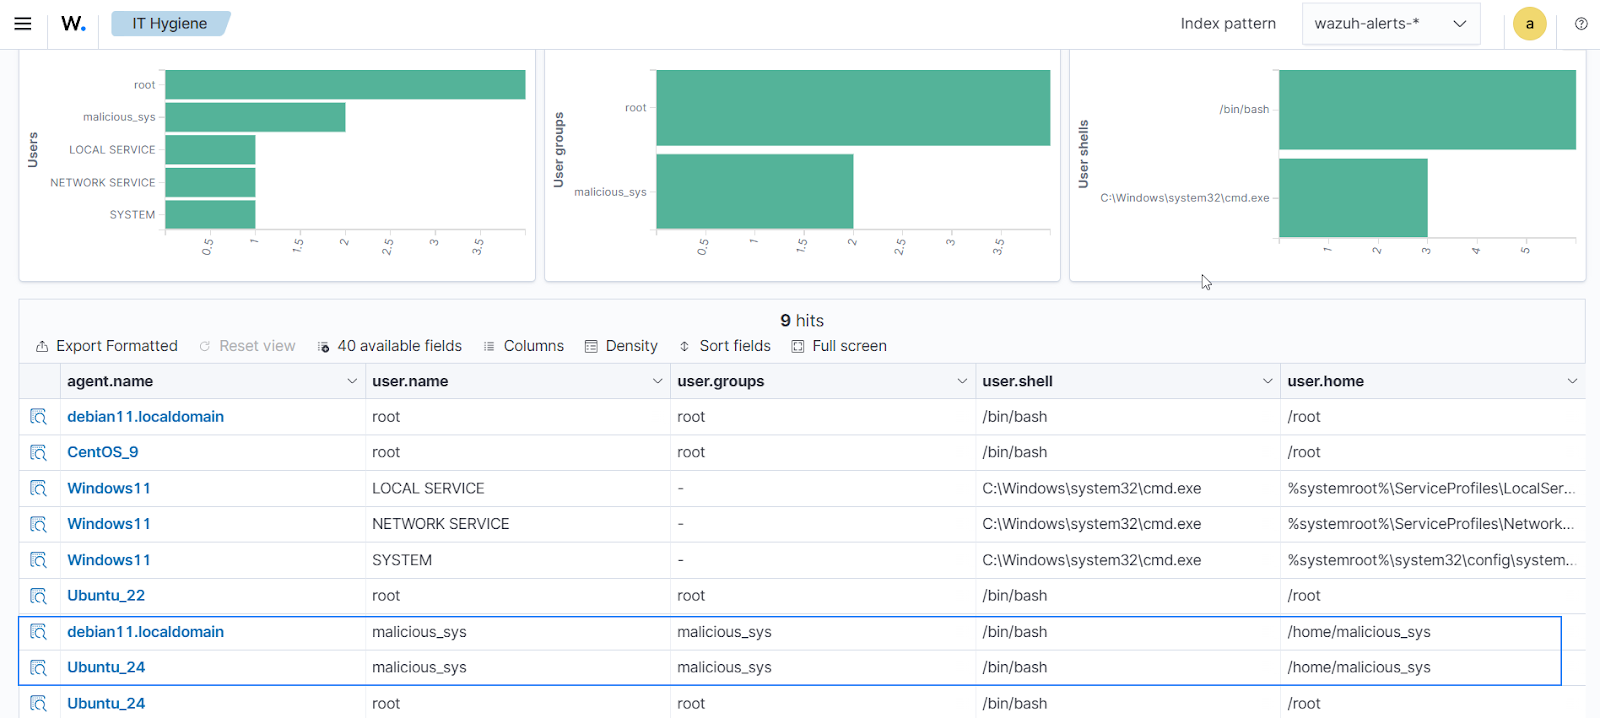The height and width of the screenshot is (718, 1600).
Task: Click the LOCAL SERVICE bar in Users chart
Action: (x=210, y=150)
